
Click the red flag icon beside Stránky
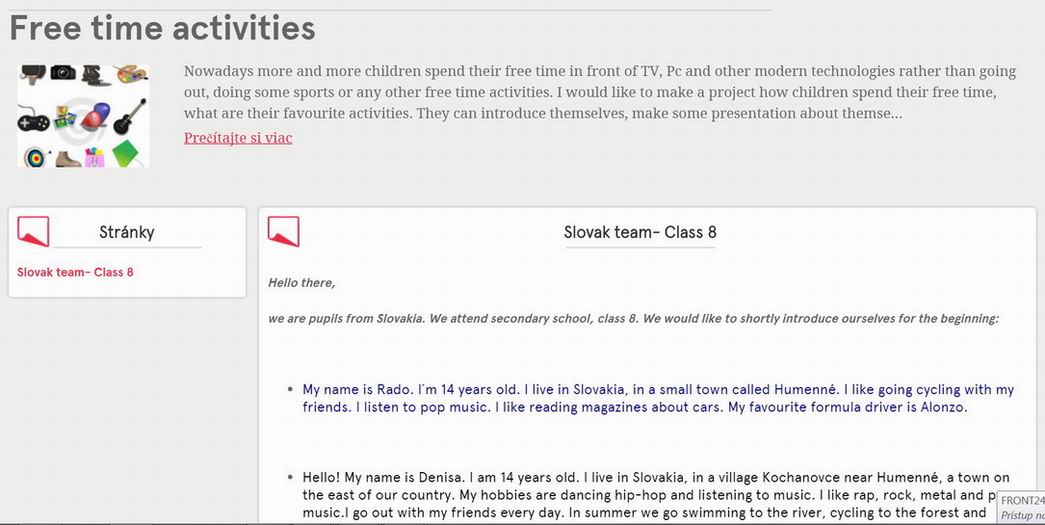[x=33, y=231]
